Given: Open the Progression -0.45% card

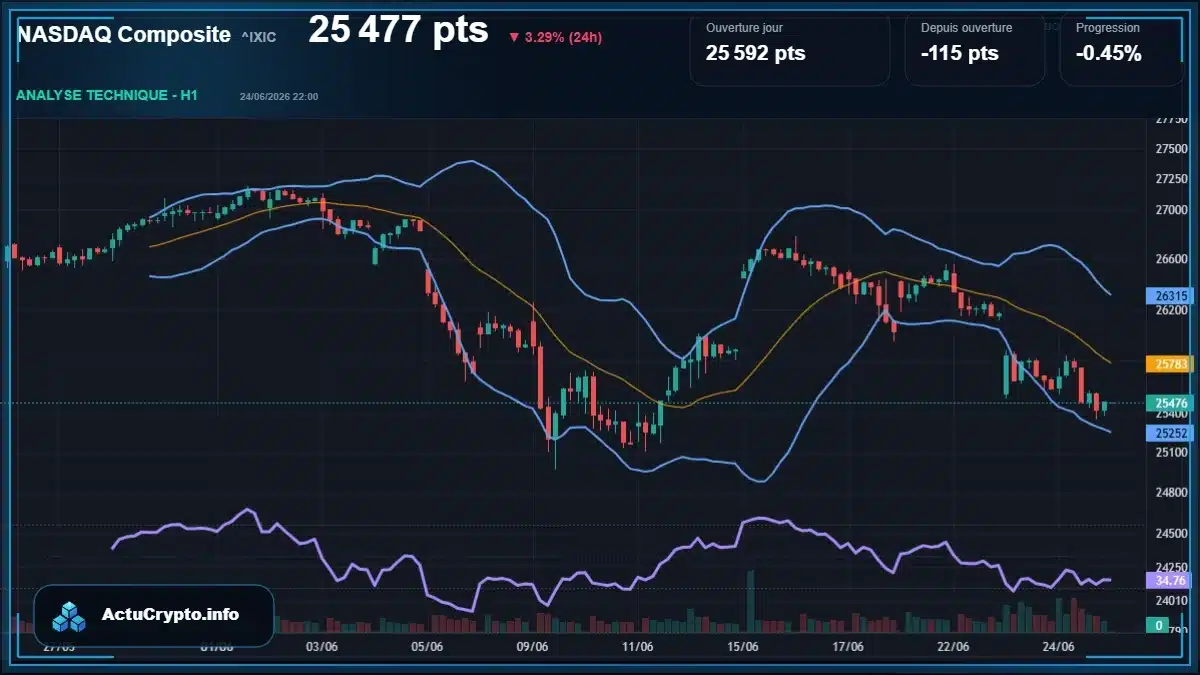Looking at the screenshot, I should point(1121,50).
